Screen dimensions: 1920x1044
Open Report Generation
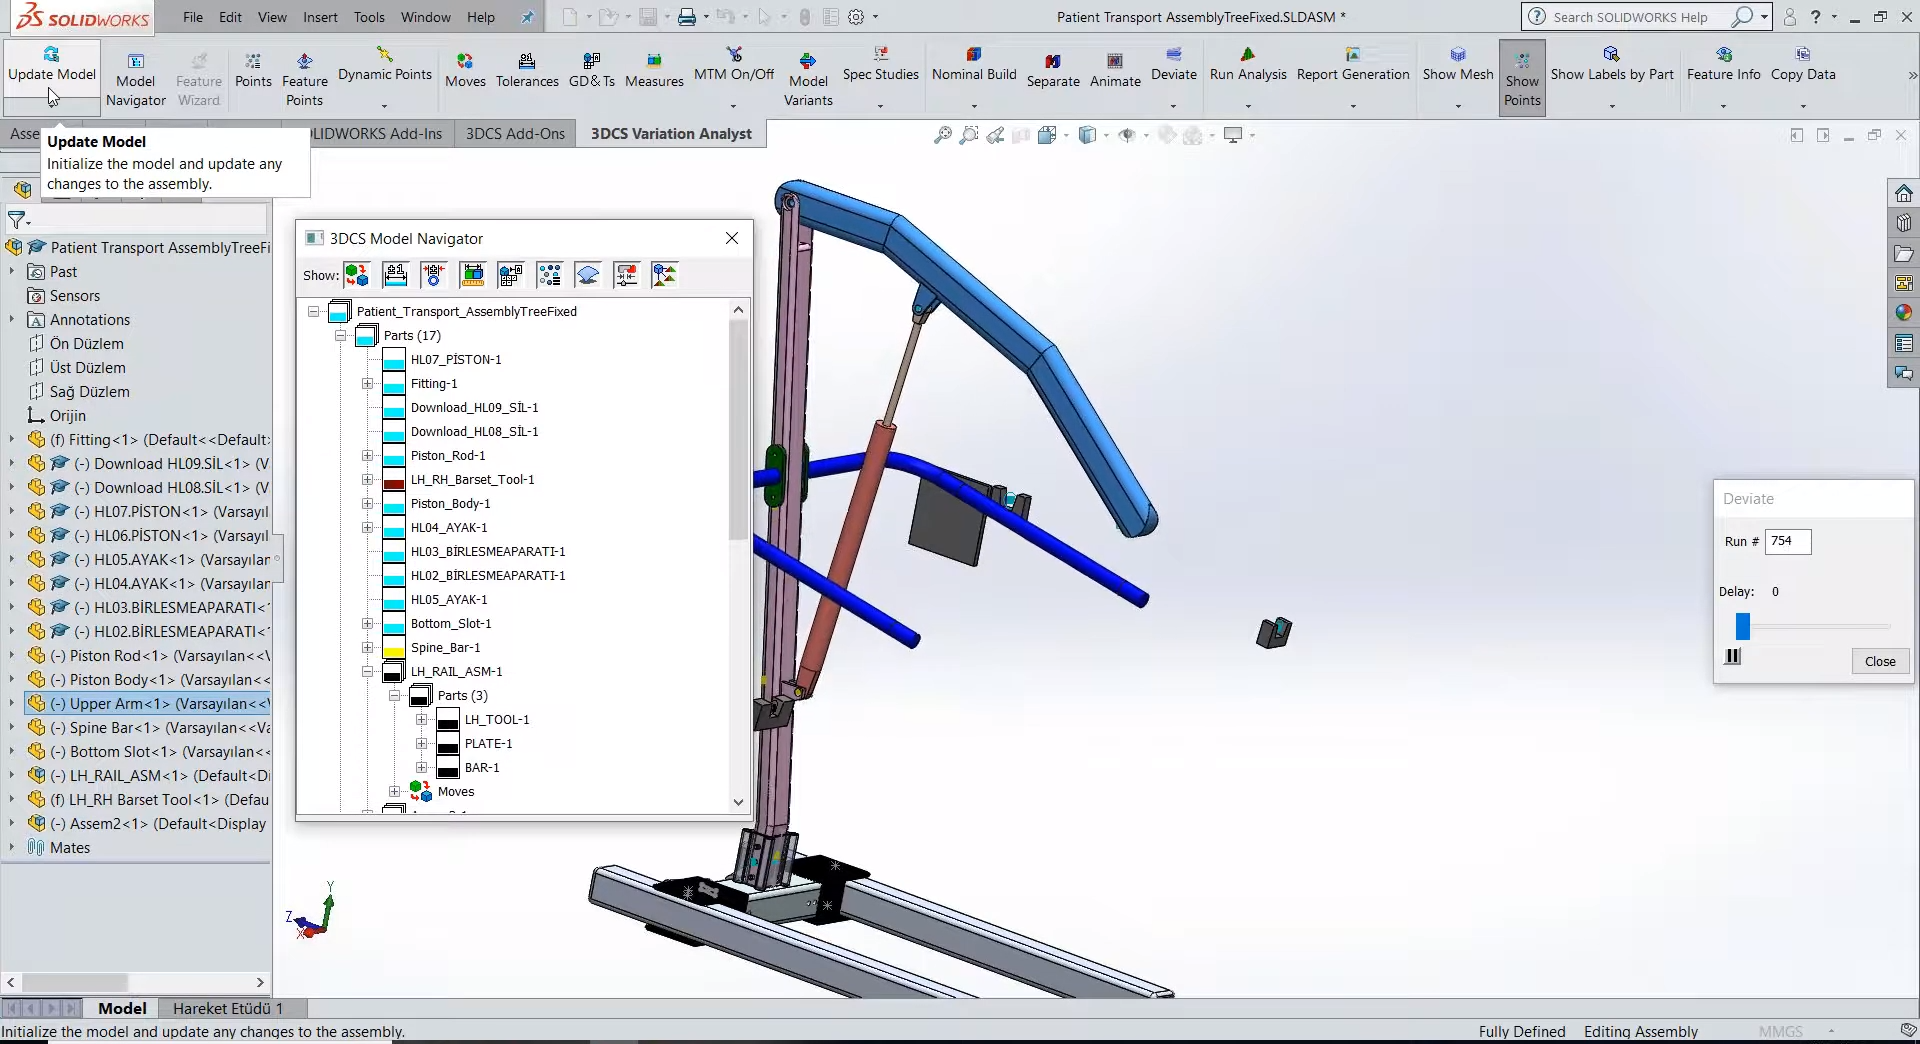click(1353, 70)
